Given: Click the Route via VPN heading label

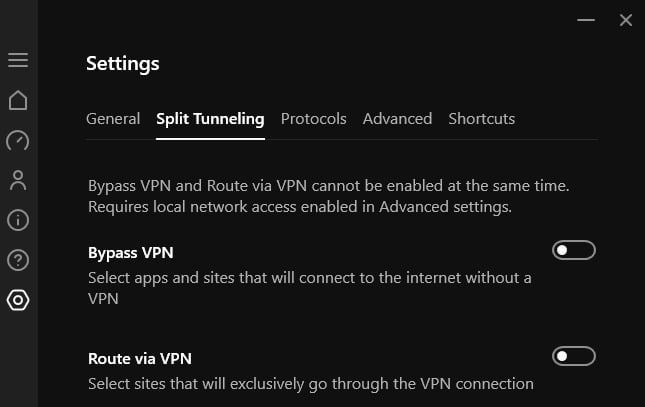Looking at the screenshot, I should [140, 358].
